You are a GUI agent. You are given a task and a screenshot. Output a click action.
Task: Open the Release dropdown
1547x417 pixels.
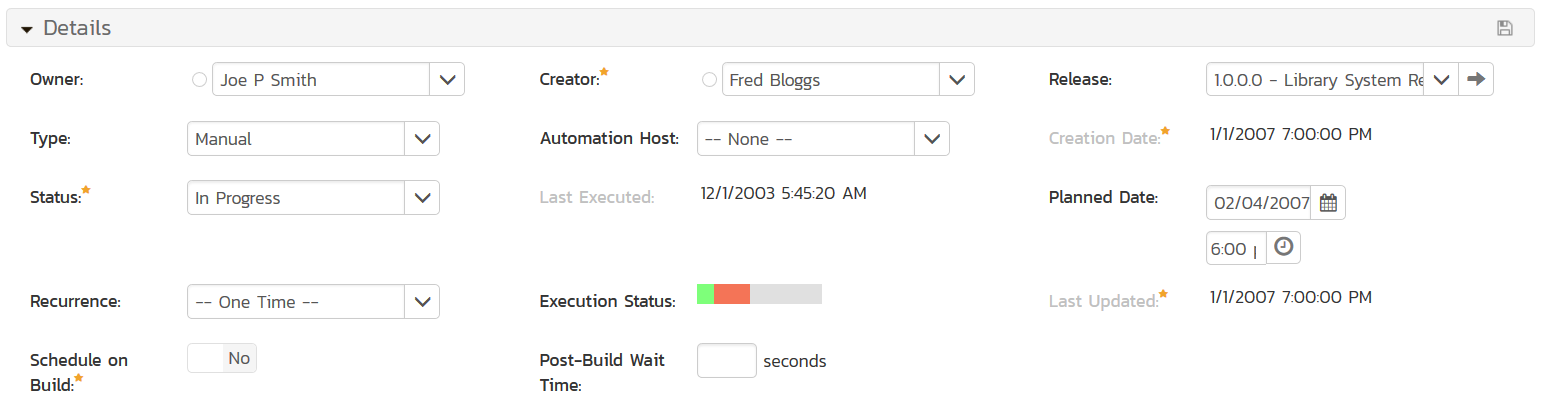[x=1441, y=80]
